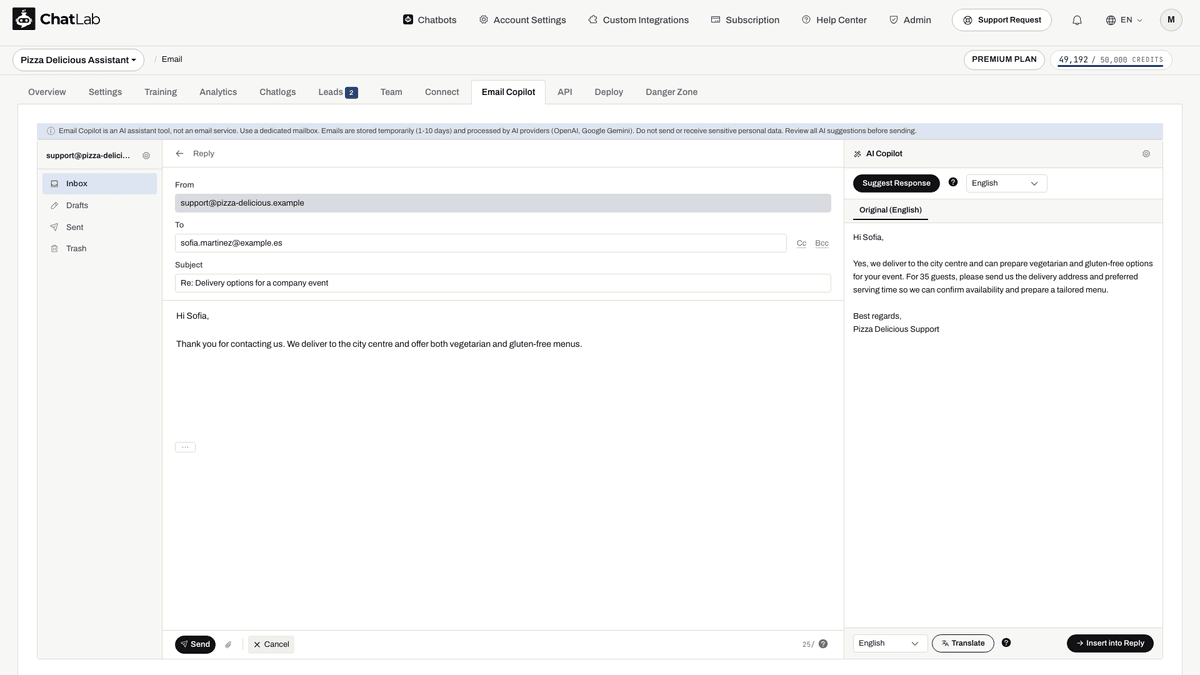Image resolution: width=1200 pixels, height=675 pixels.
Task: Switch to the Leads tab
Action: tap(338, 92)
